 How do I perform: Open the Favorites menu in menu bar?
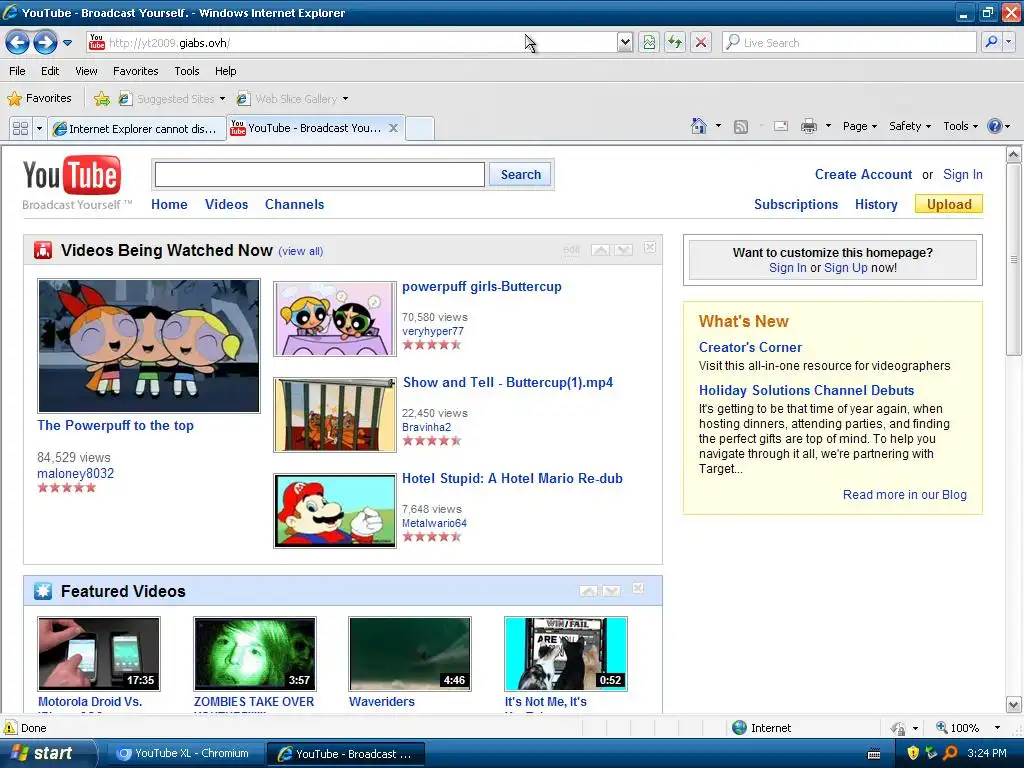(x=136, y=71)
